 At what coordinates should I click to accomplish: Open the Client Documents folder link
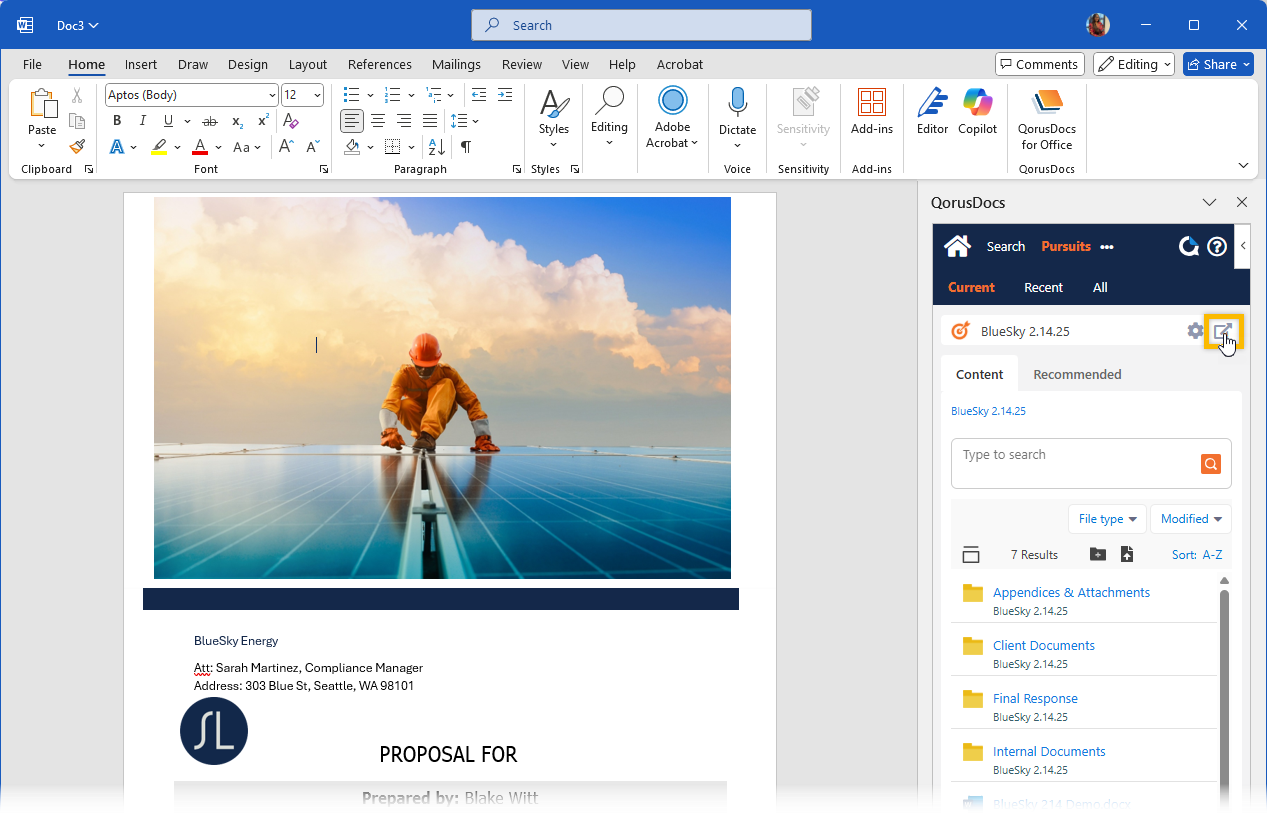click(x=1043, y=645)
